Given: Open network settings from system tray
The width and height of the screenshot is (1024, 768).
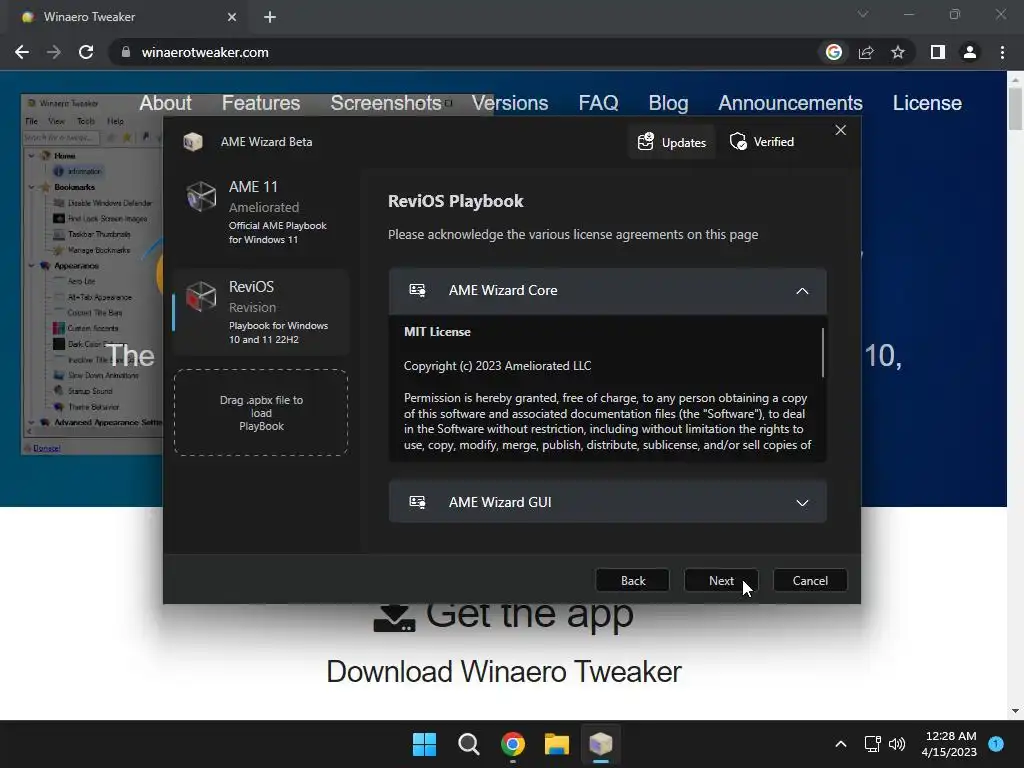Looking at the screenshot, I should pyautogui.click(x=872, y=744).
